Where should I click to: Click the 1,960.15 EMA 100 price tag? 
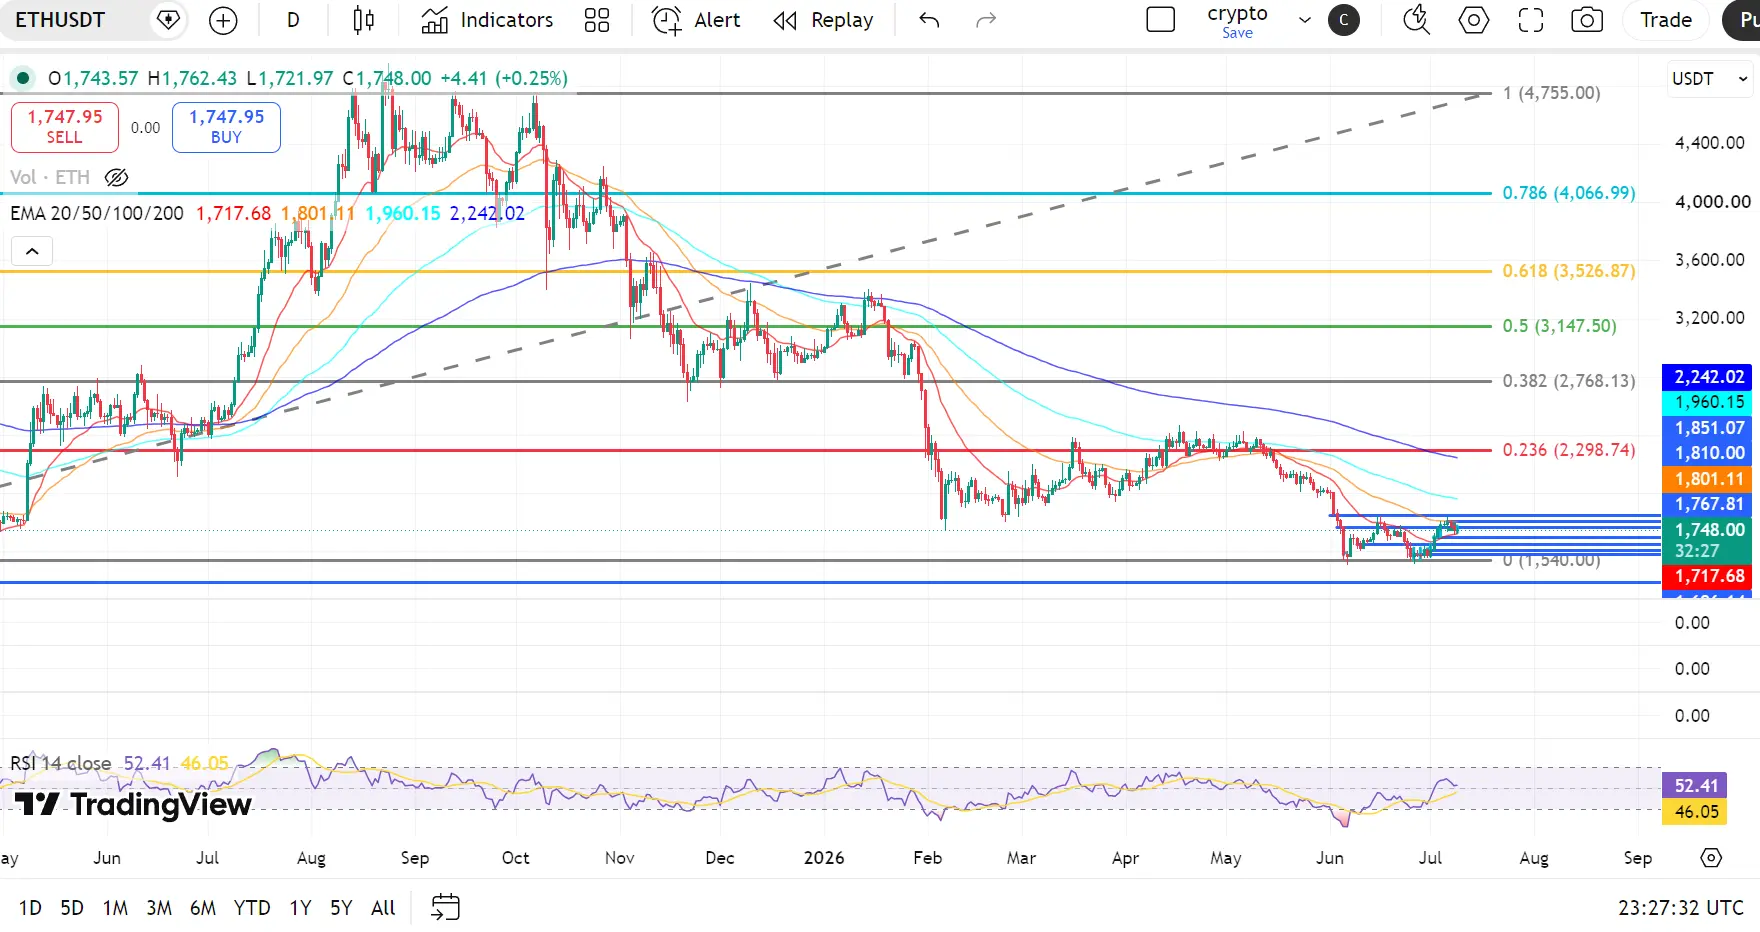pyautogui.click(x=1708, y=402)
